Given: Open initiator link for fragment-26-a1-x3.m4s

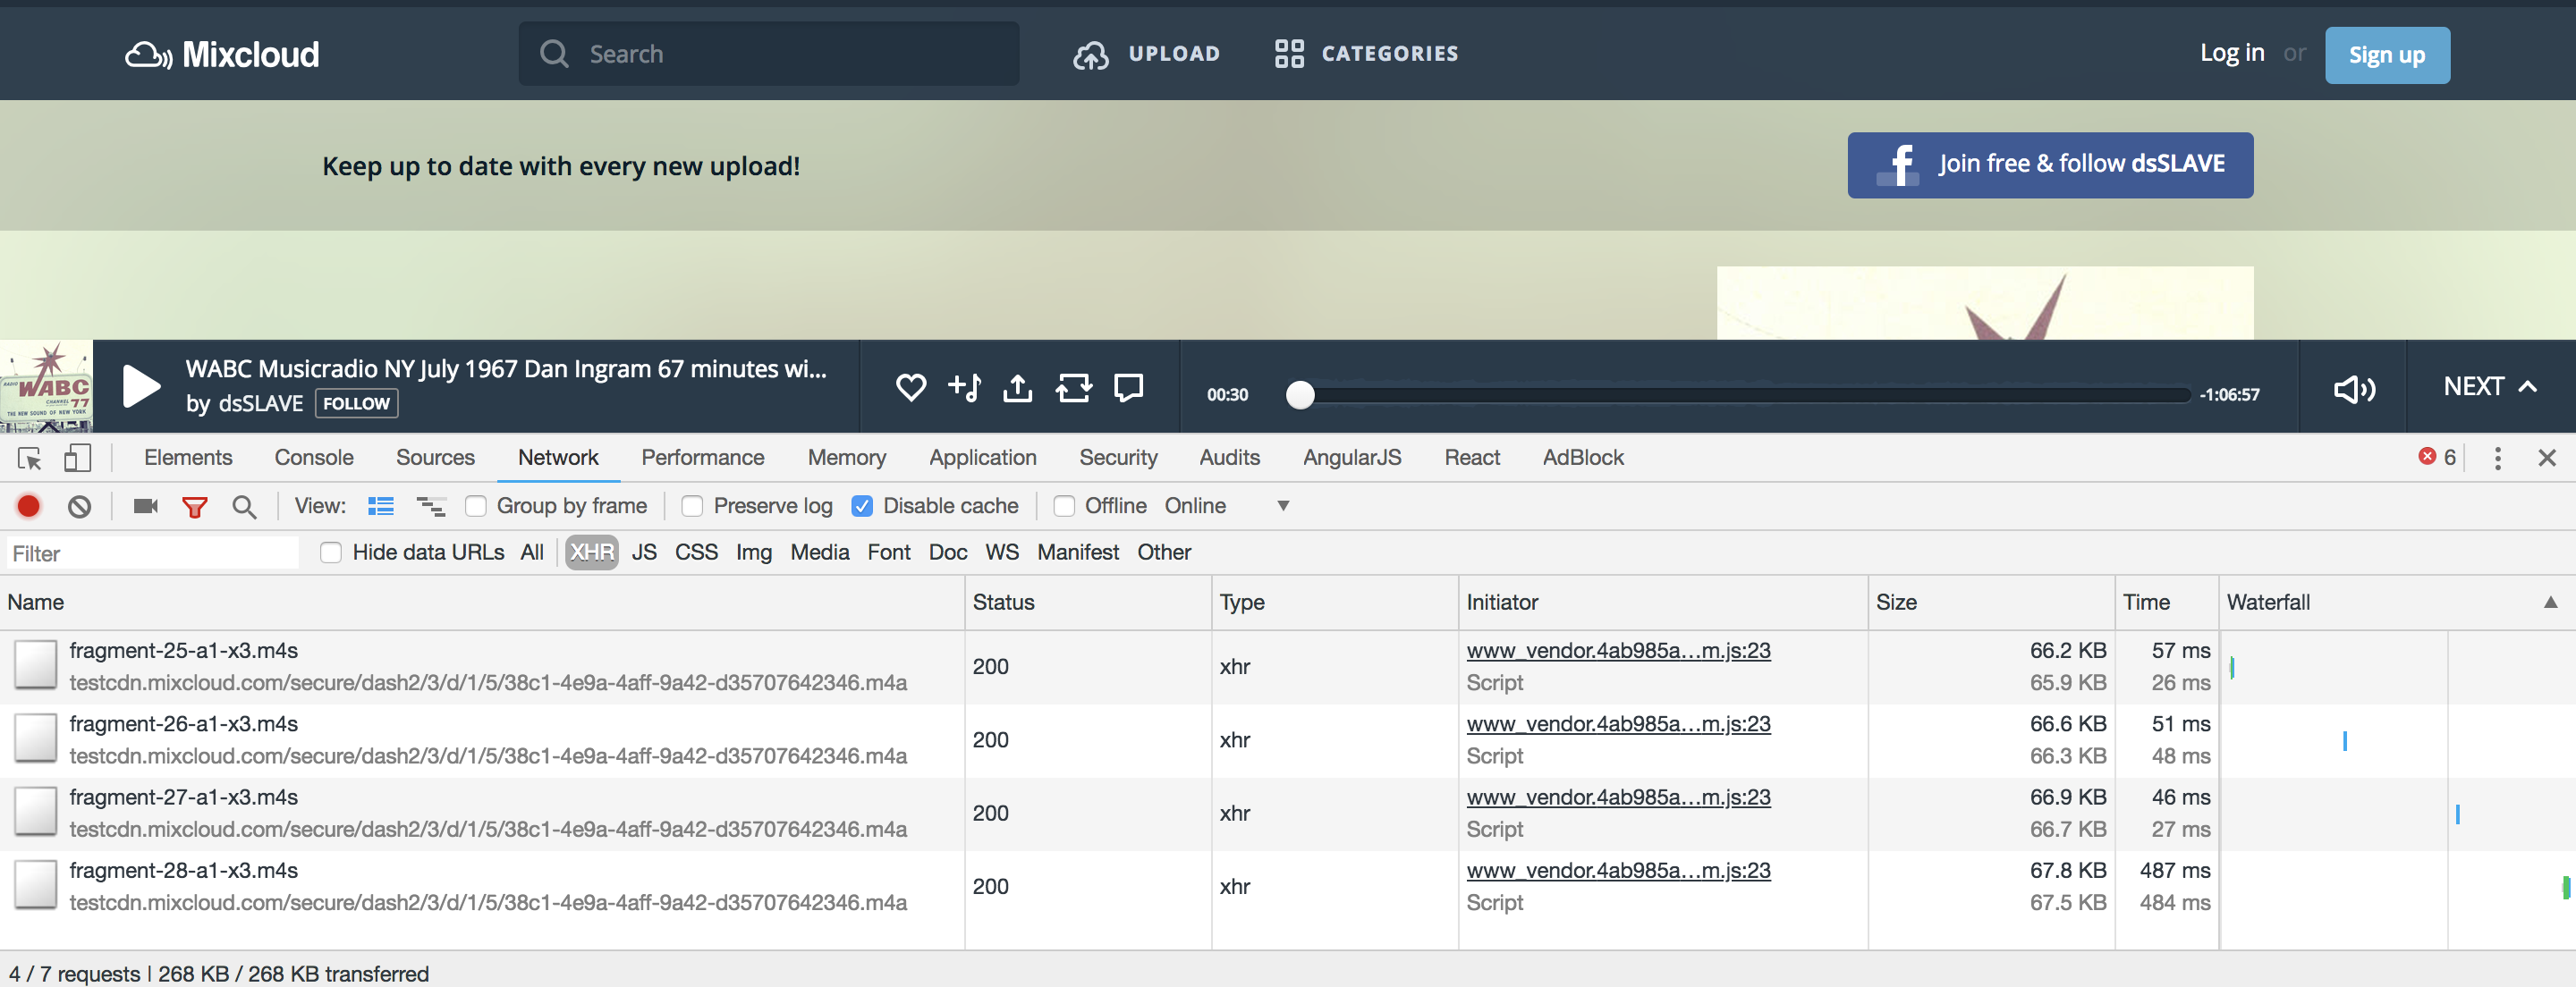Looking at the screenshot, I should click(1617, 723).
